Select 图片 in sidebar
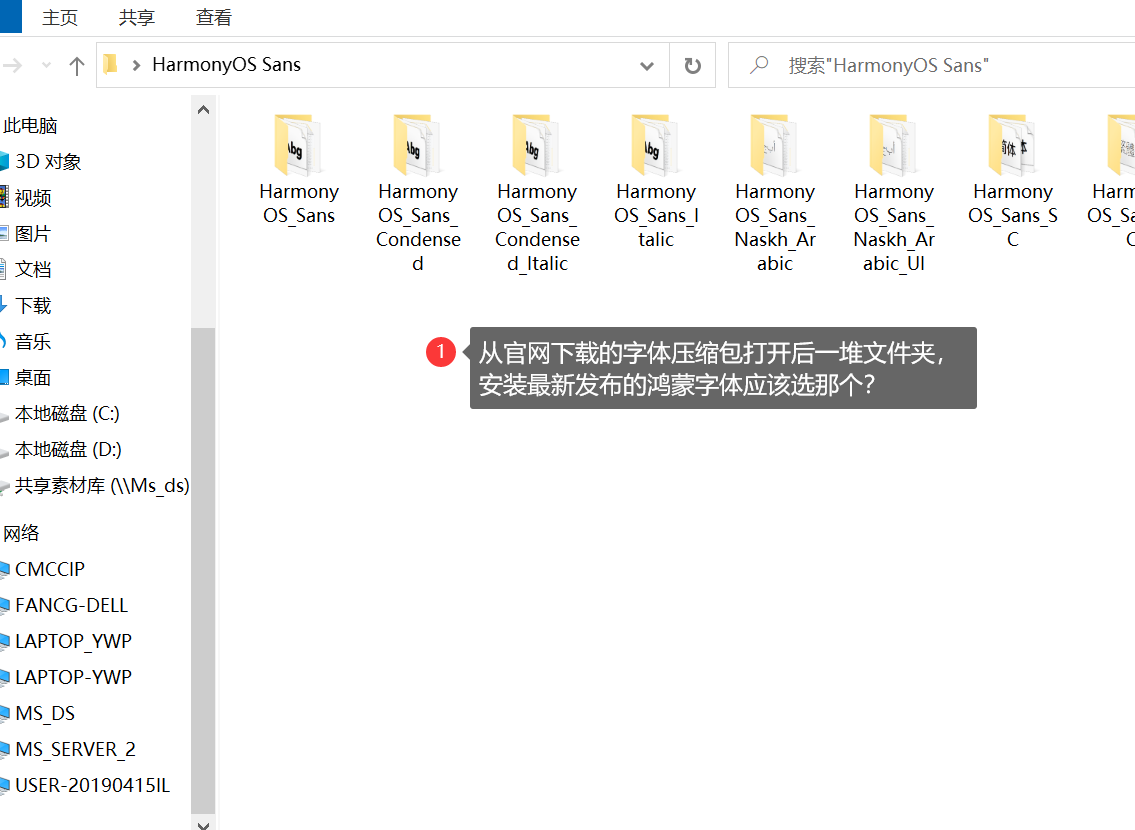The image size is (1135, 830). (33, 234)
